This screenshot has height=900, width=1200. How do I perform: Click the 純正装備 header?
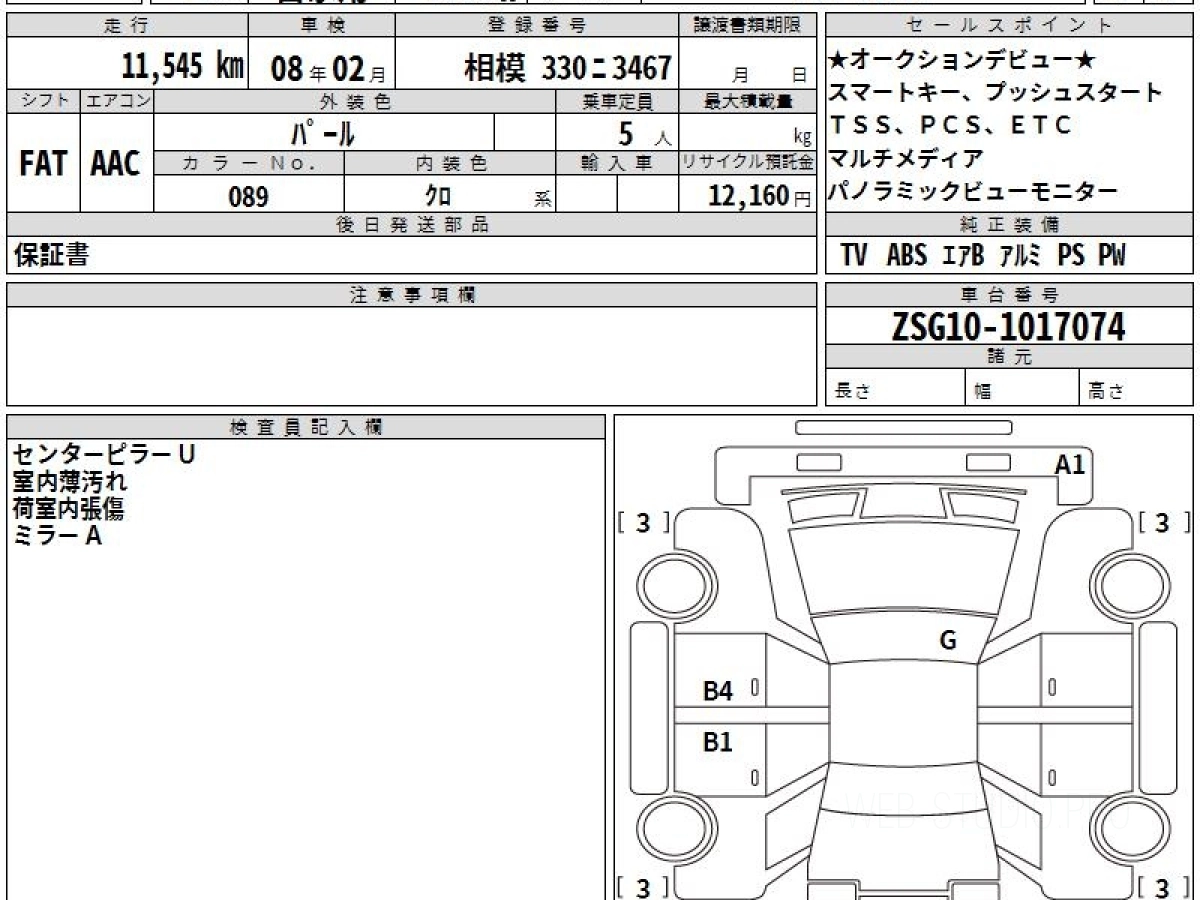[x=1010, y=225]
